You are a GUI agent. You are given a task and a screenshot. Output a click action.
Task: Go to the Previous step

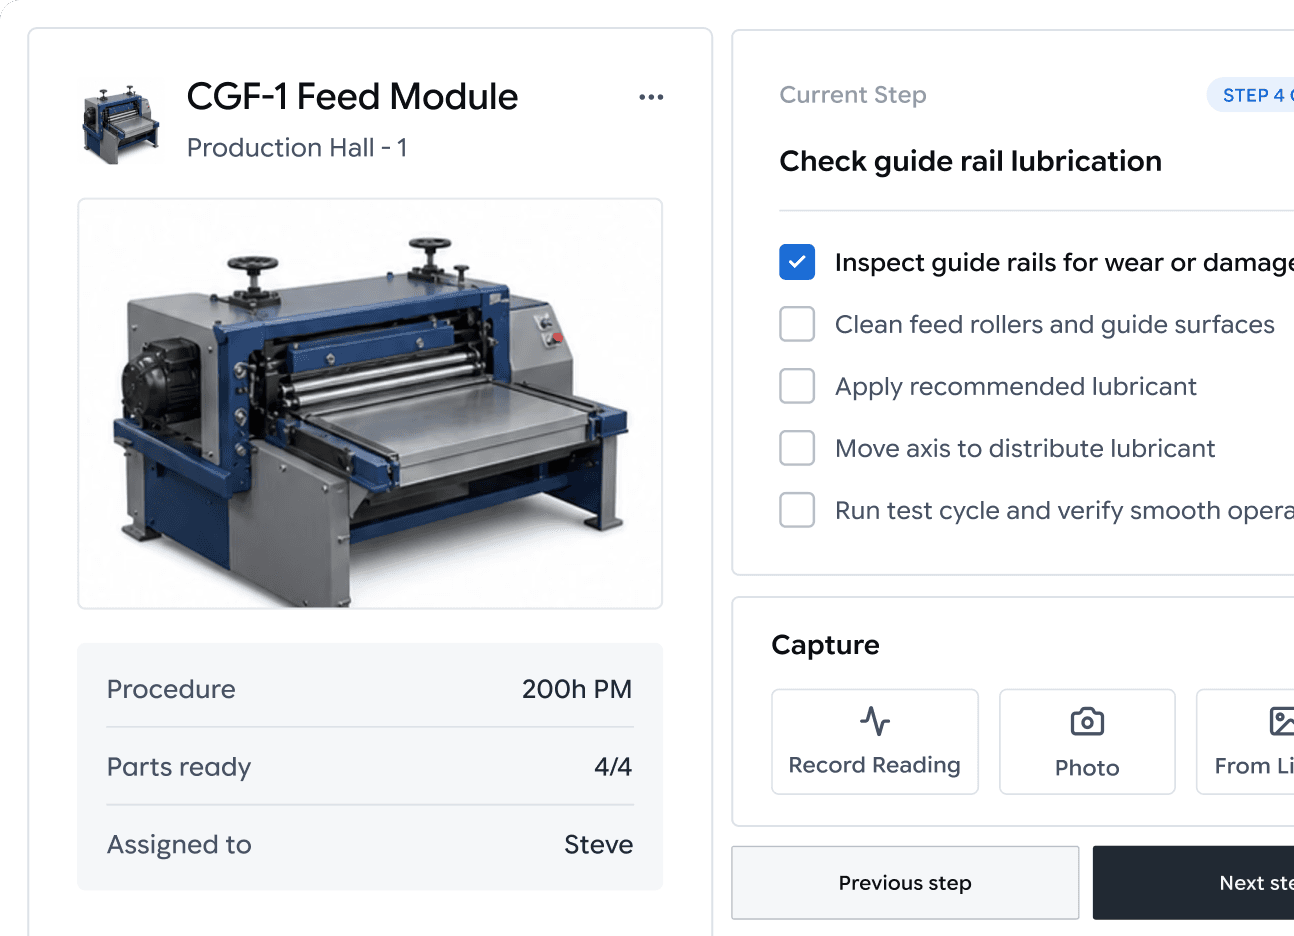[x=905, y=883]
